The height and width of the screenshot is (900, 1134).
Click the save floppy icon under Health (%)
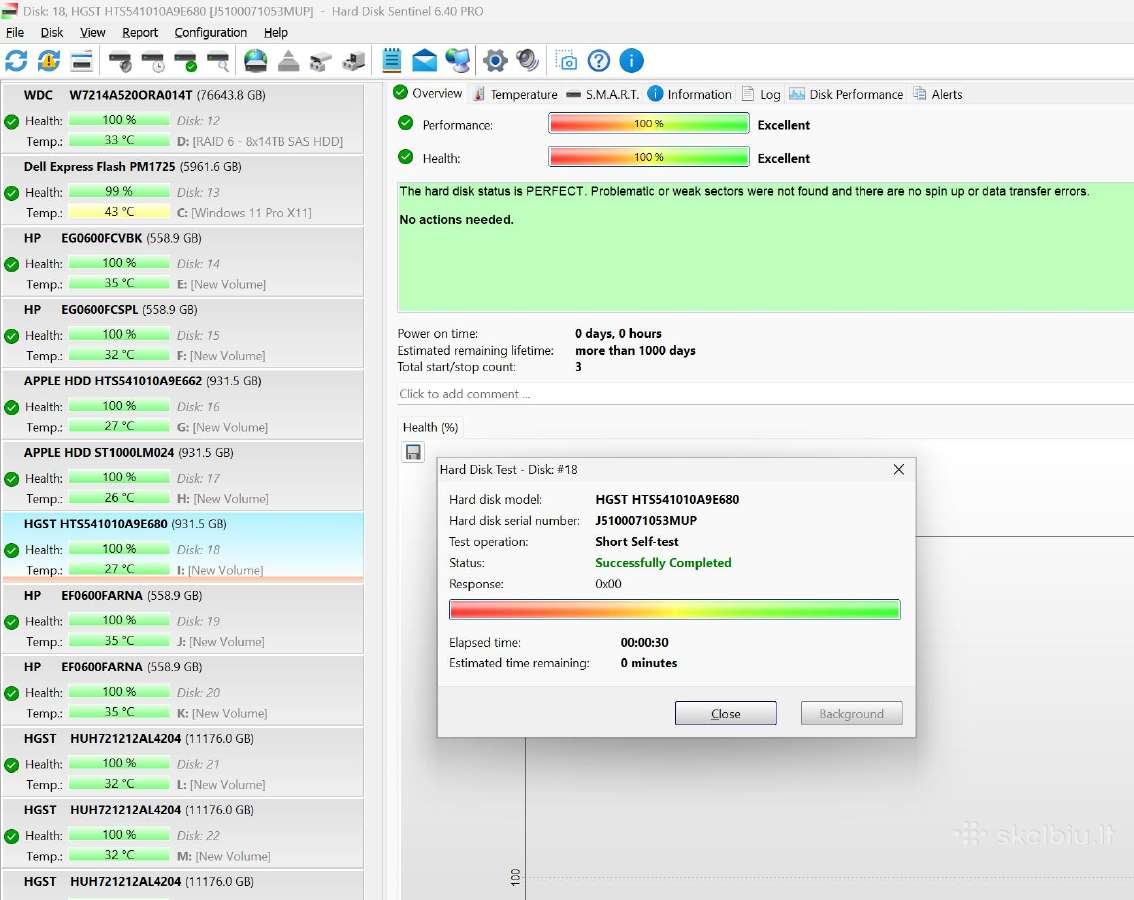click(x=413, y=452)
